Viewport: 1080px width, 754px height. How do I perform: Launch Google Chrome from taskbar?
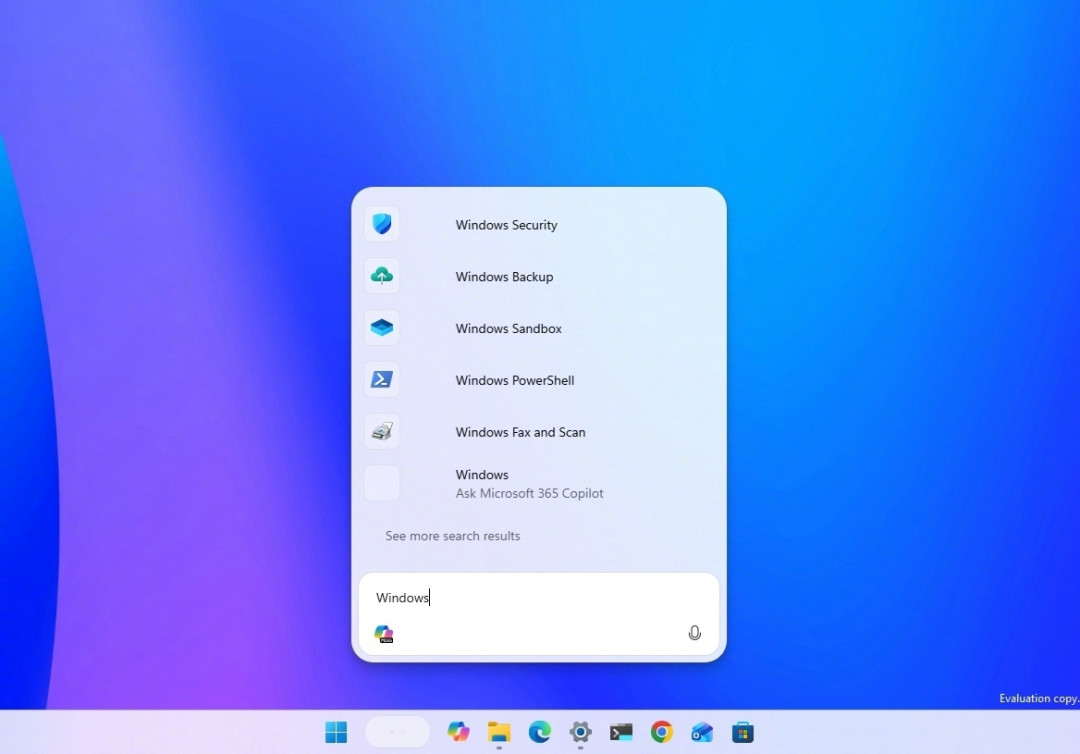(661, 732)
